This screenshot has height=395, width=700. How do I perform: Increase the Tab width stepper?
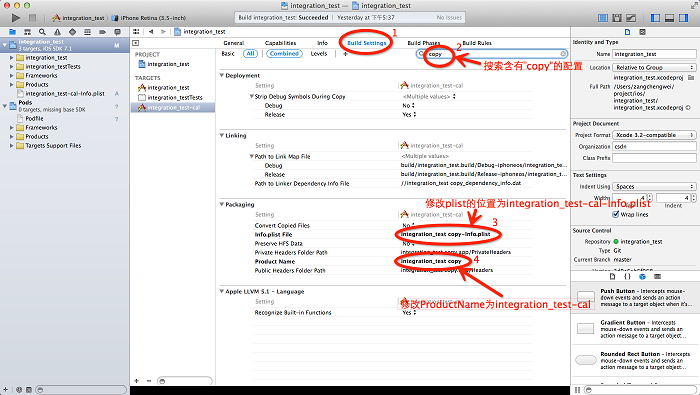(x=650, y=195)
